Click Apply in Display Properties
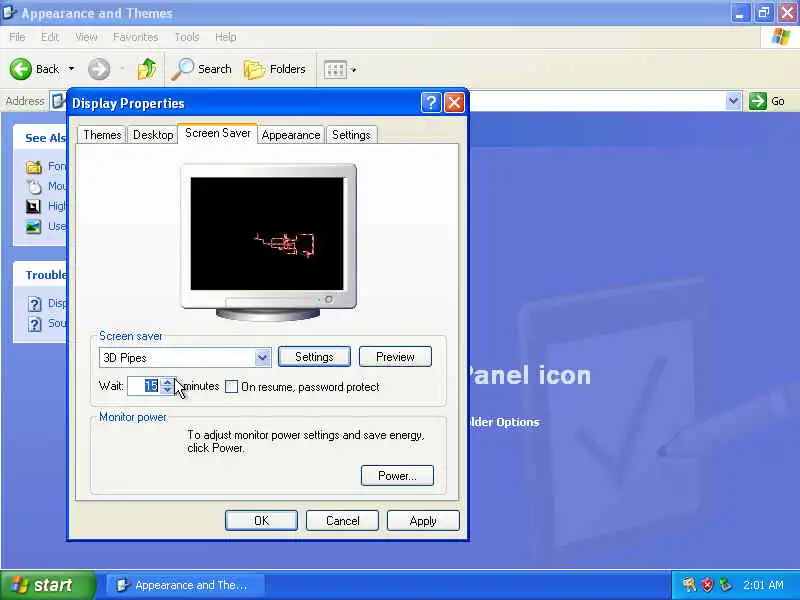800x600 pixels. click(x=423, y=521)
